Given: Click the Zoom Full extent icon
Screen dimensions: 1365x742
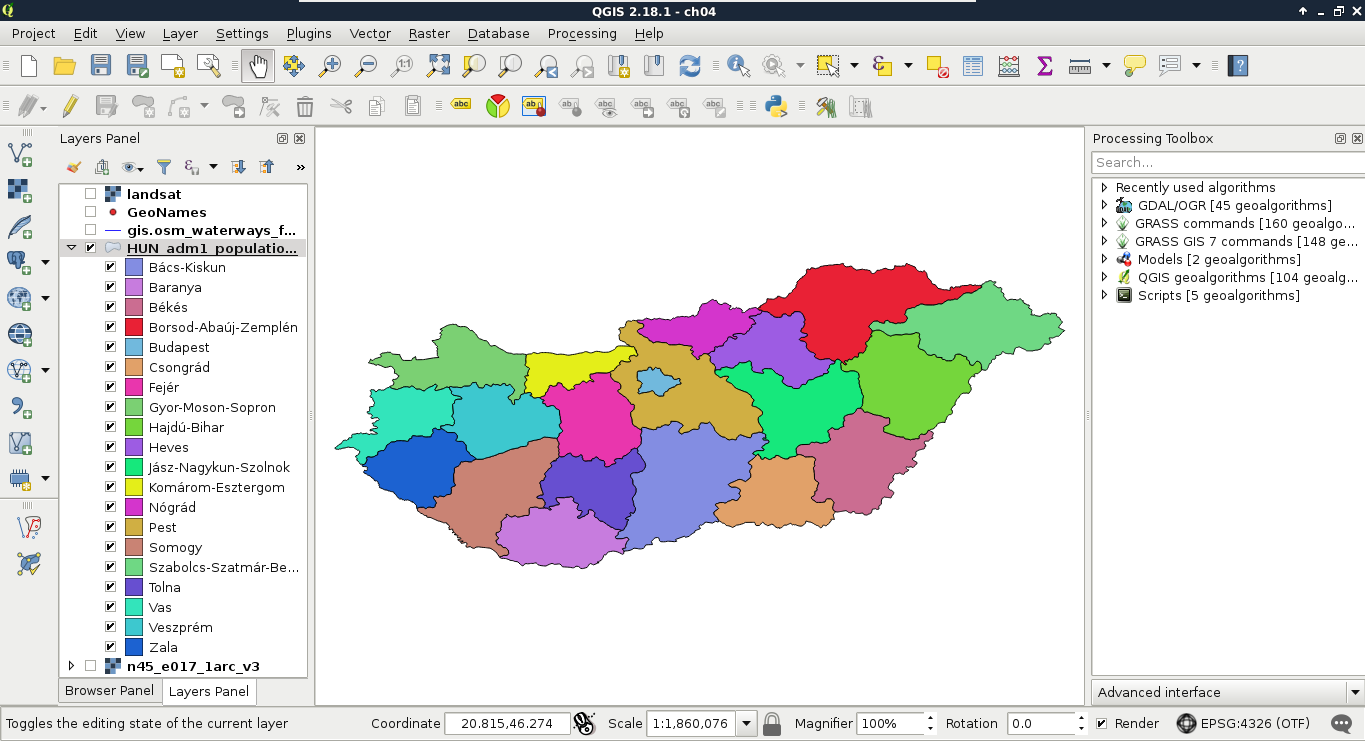Looking at the screenshot, I should coord(438,66).
